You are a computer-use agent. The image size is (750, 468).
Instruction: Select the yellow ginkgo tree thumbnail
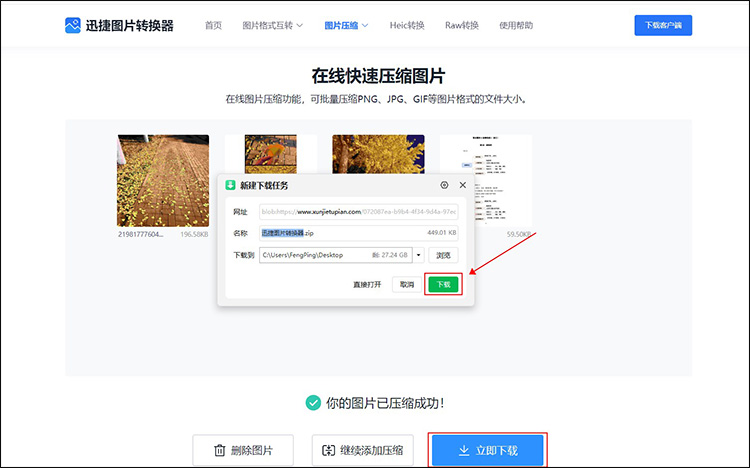378,154
